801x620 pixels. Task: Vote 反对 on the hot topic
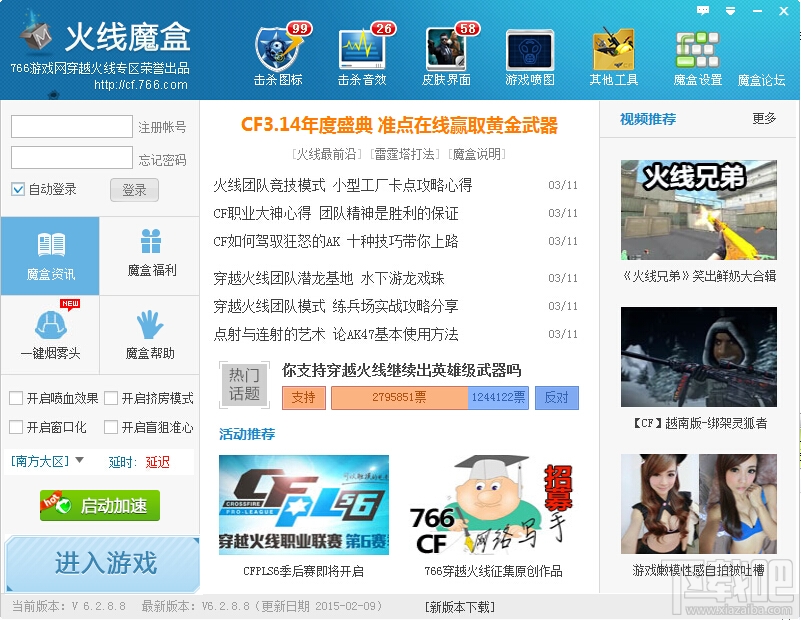(x=557, y=398)
